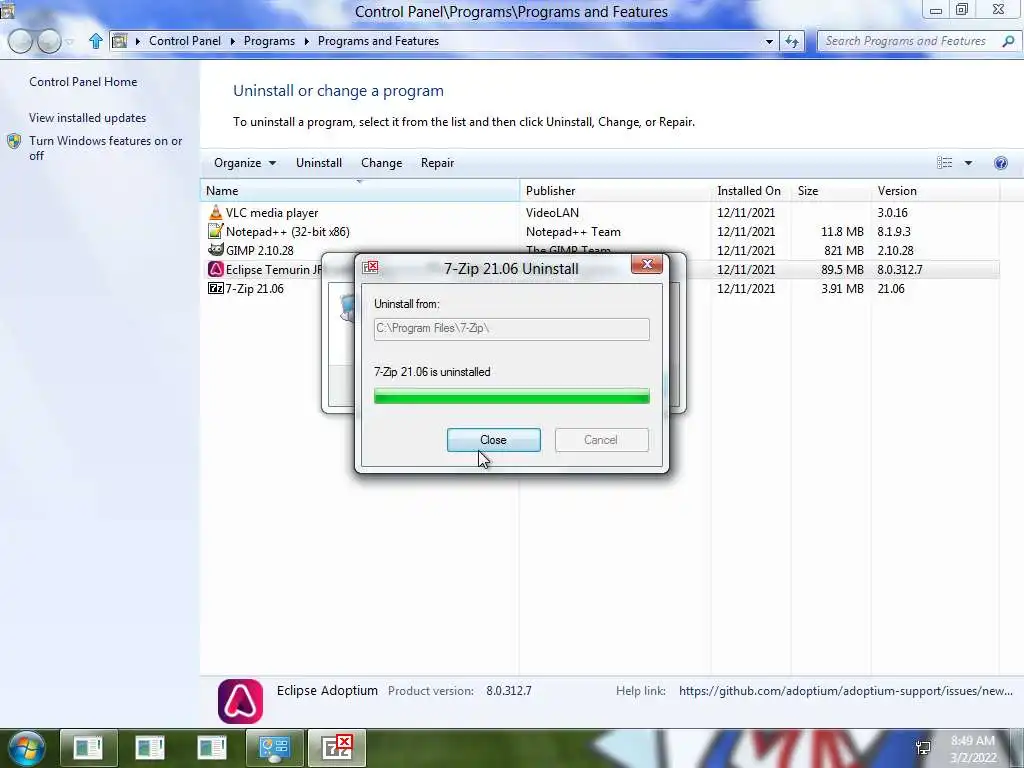Expand breadcrumb arrow after Programs
Screen dimensions: 1024x768
click(x=306, y=41)
